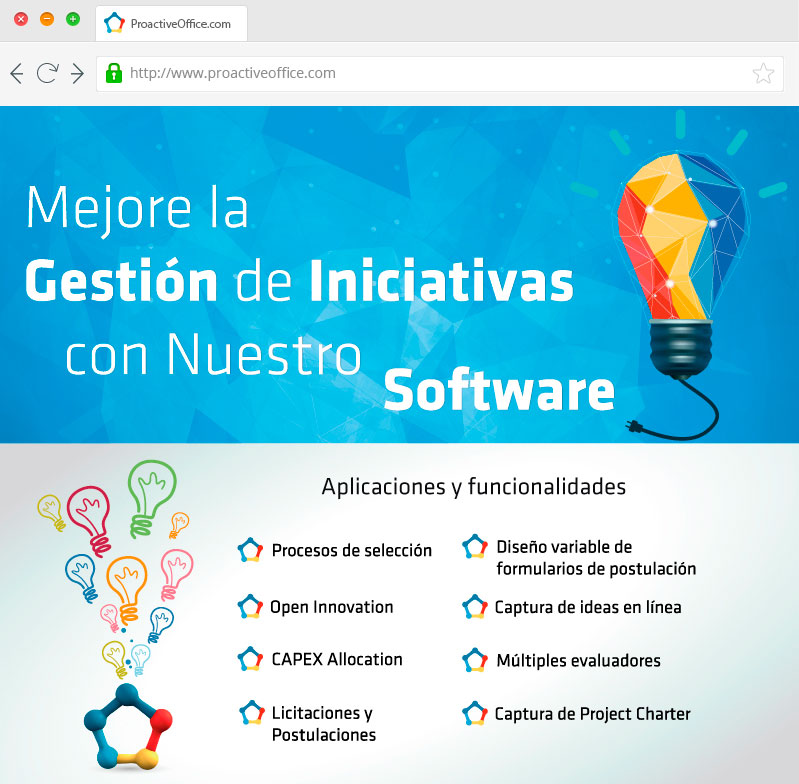
Task: Click Captura de Project Charter text
Action: 592,714
